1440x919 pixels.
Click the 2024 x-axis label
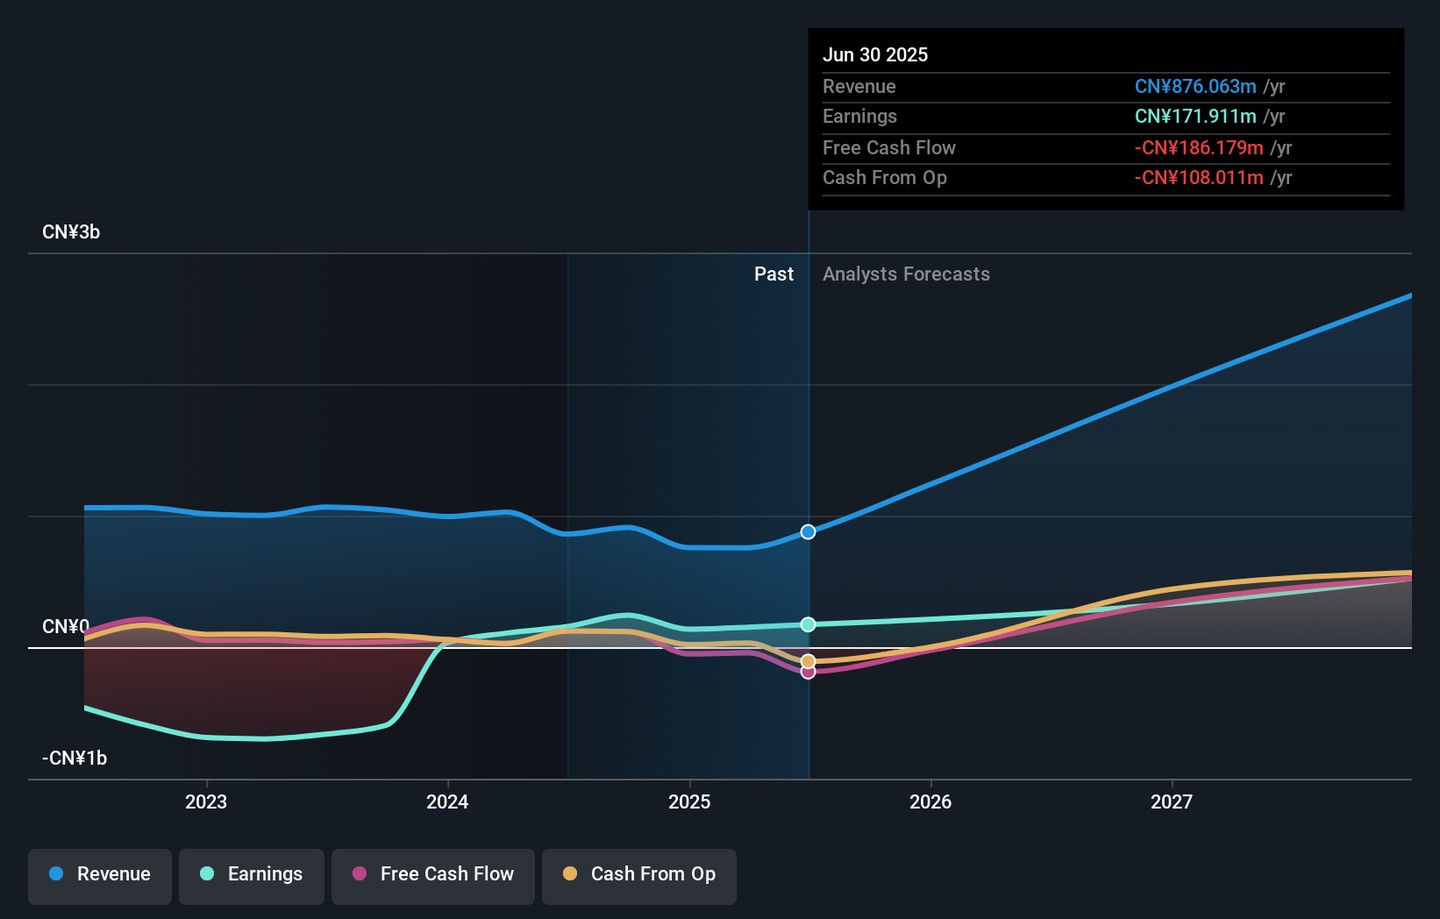click(447, 802)
